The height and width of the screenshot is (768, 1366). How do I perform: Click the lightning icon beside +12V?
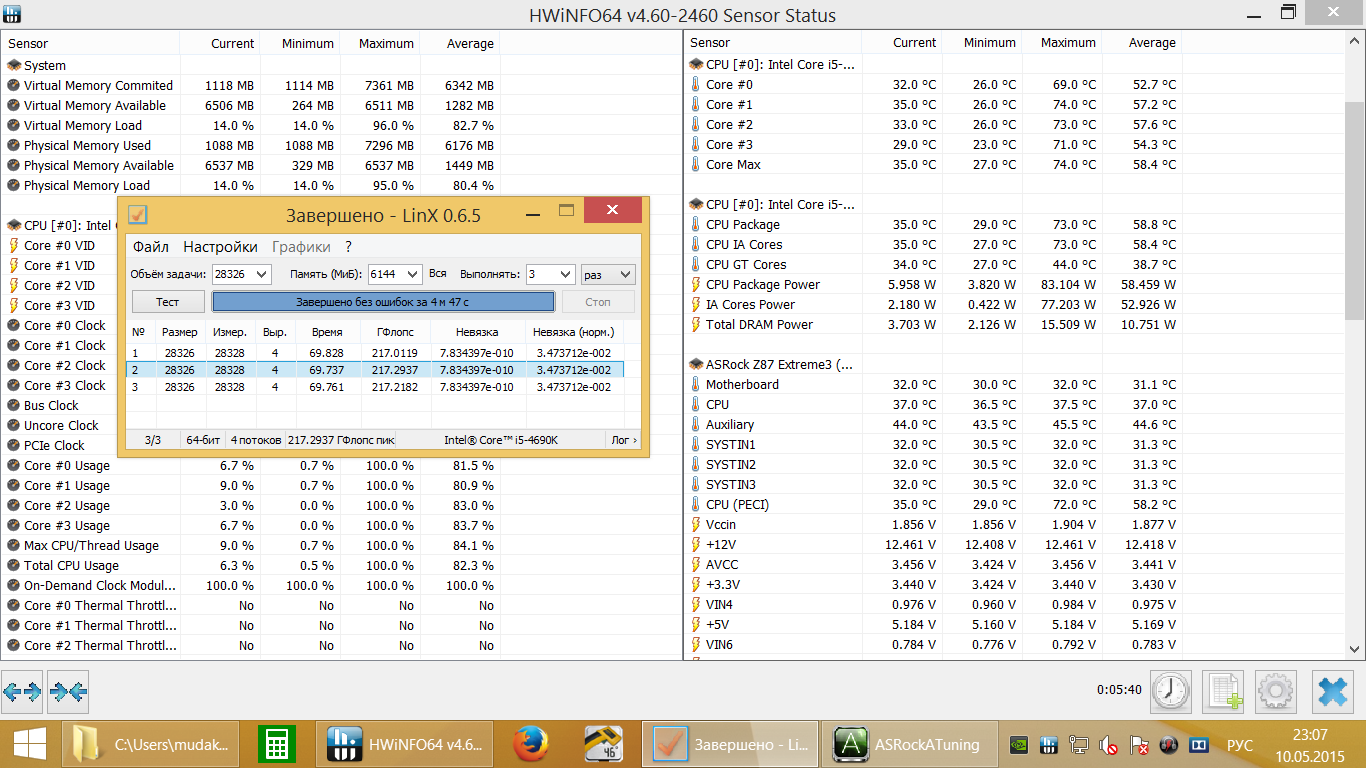[696, 545]
